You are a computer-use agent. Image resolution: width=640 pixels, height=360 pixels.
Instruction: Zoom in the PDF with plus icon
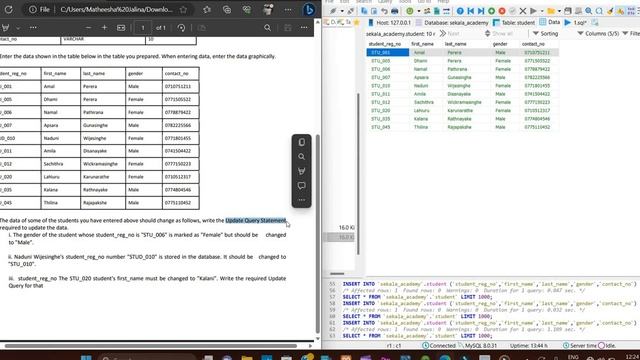(x=104, y=28)
